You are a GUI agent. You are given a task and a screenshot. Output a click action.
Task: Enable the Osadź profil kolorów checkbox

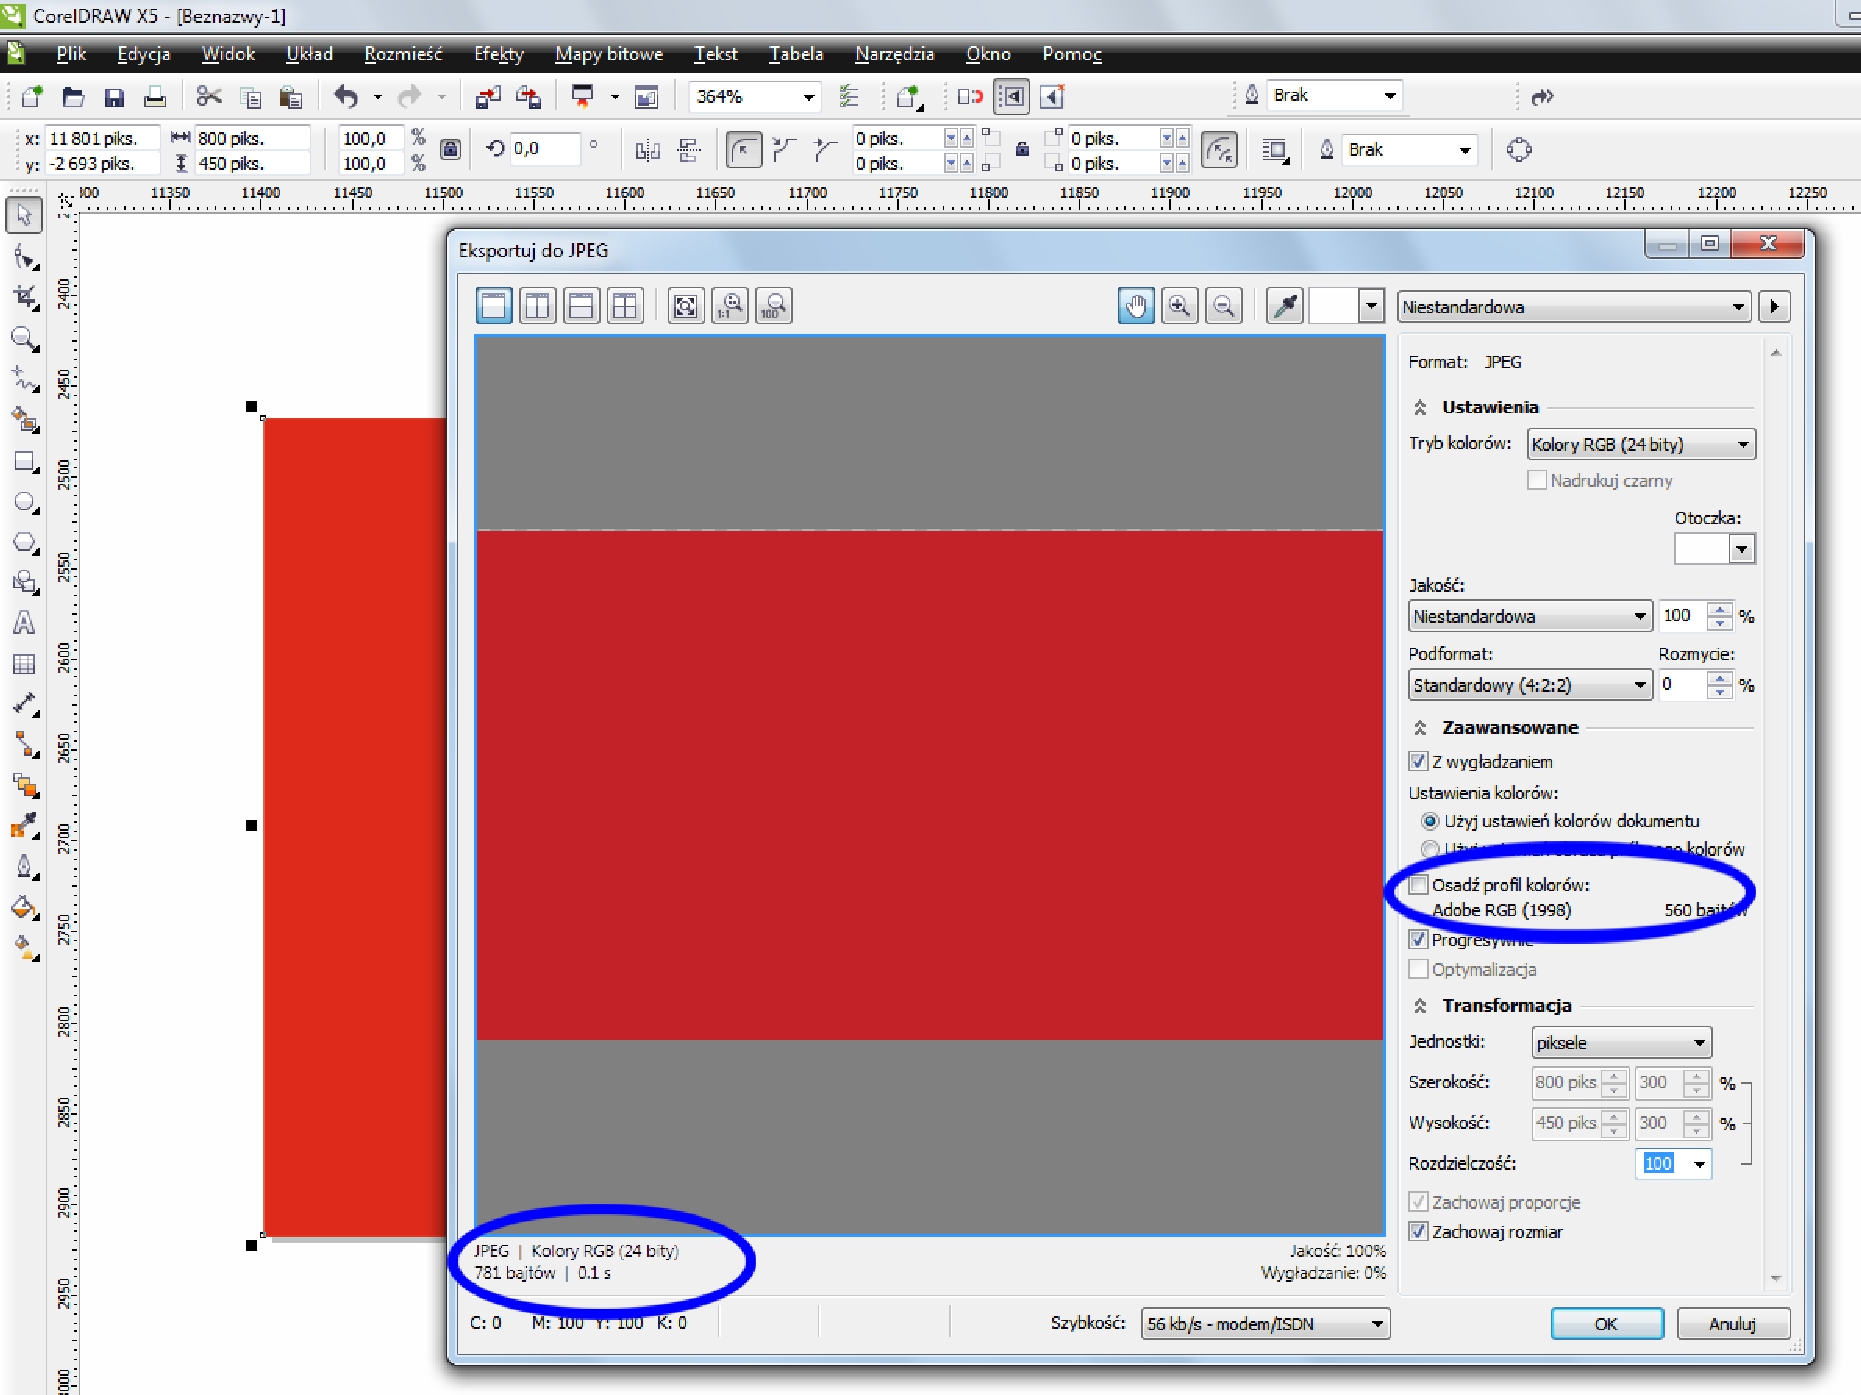tap(1418, 885)
